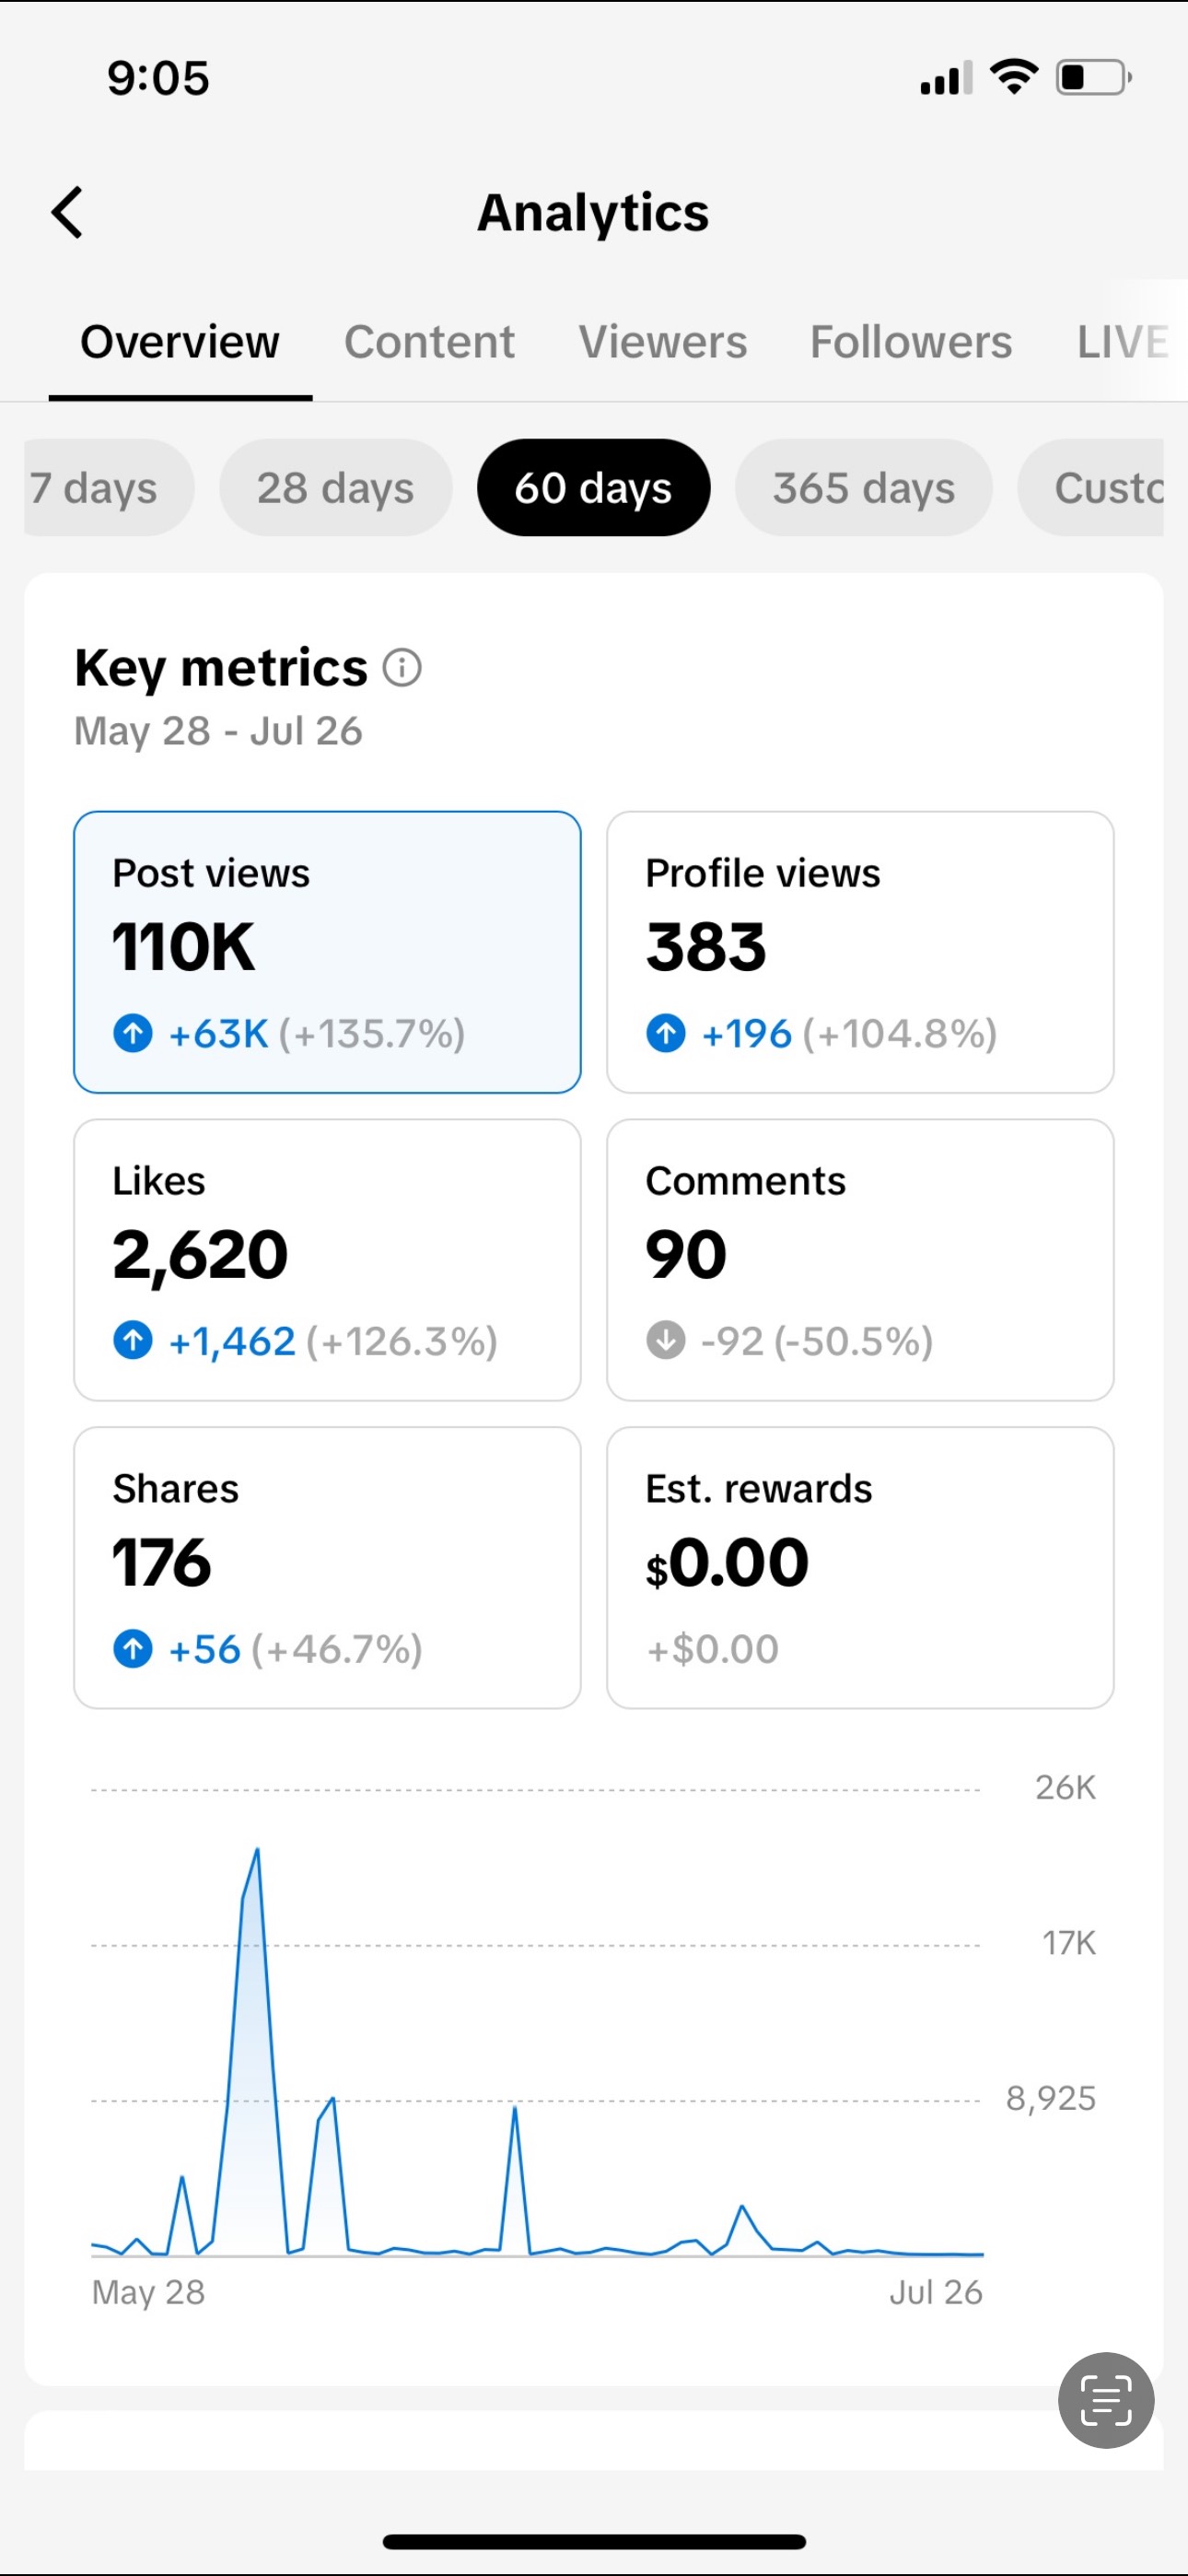Tap the floating scan text icon
The image size is (1188, 2576).
(x=1105, y=2400)
